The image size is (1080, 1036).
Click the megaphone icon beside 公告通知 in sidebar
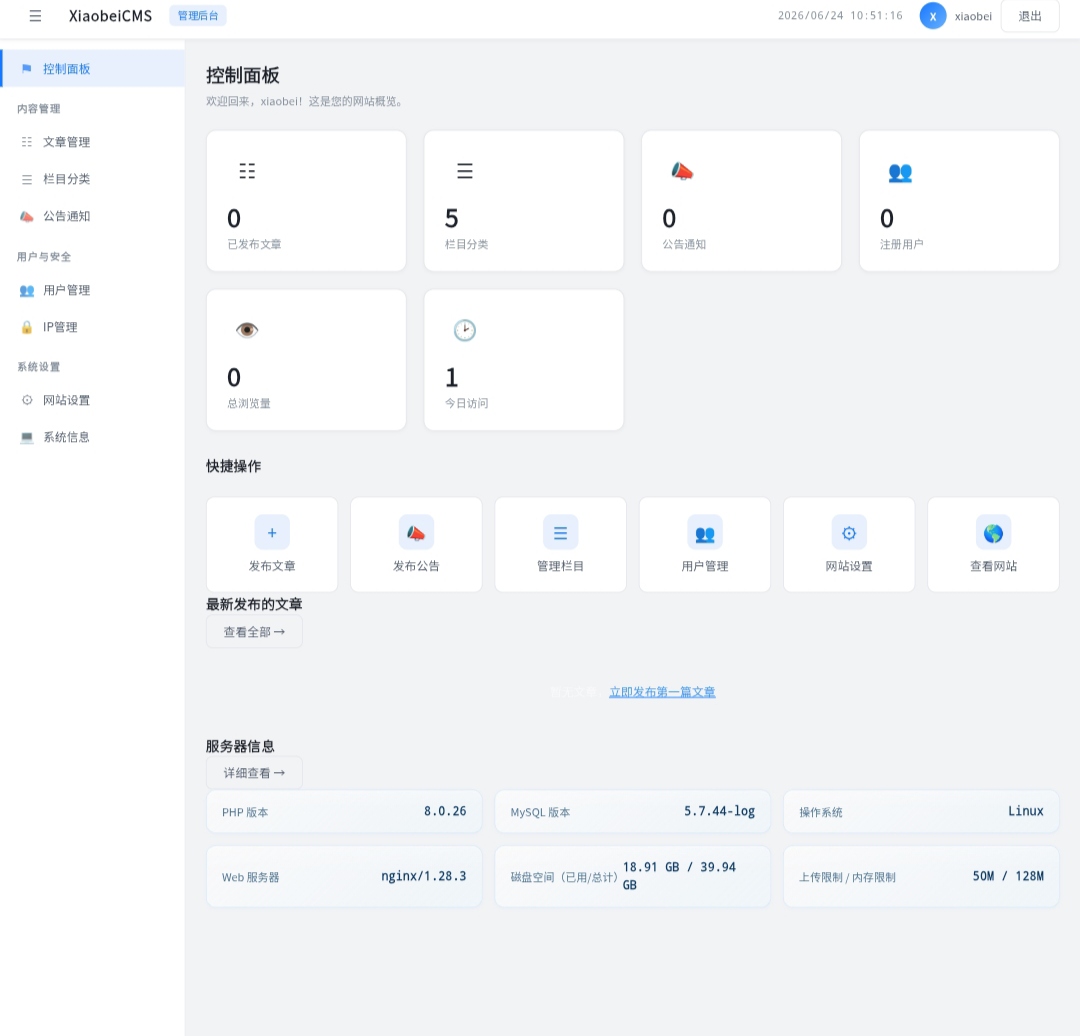coord(27,216)
